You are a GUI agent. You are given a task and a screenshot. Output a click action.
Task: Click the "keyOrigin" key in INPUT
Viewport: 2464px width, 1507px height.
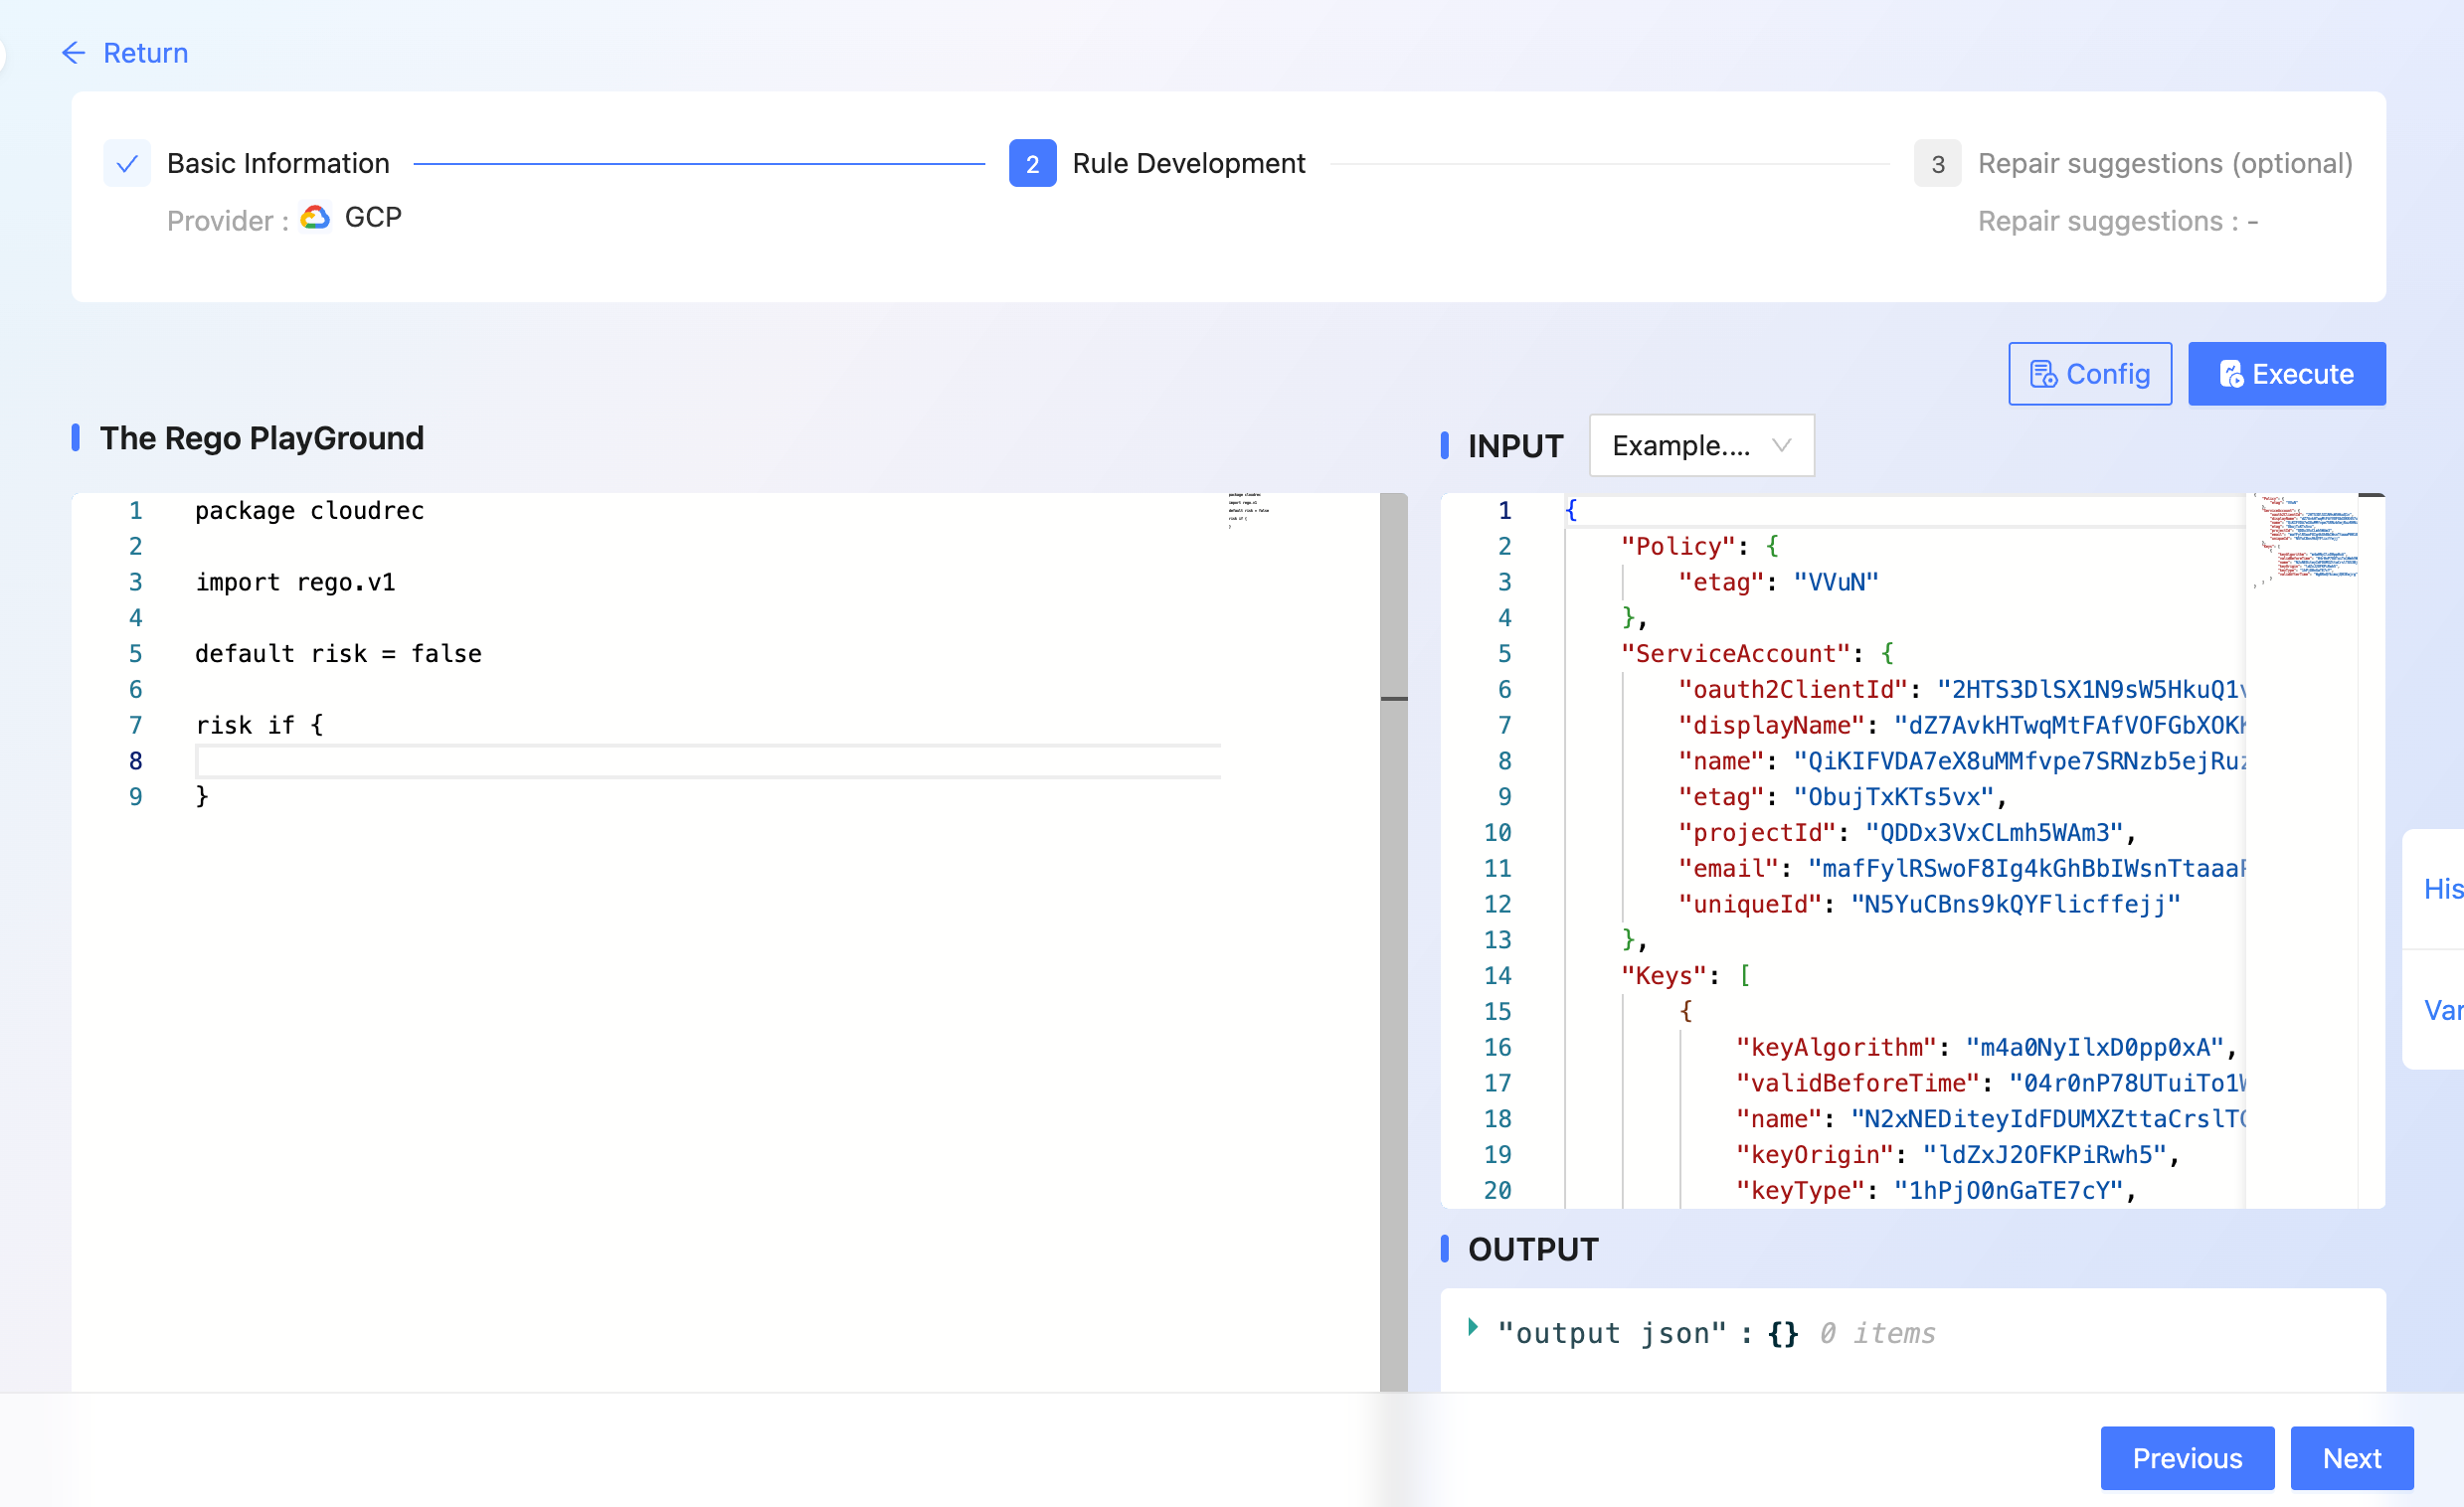(1814, 1155)
